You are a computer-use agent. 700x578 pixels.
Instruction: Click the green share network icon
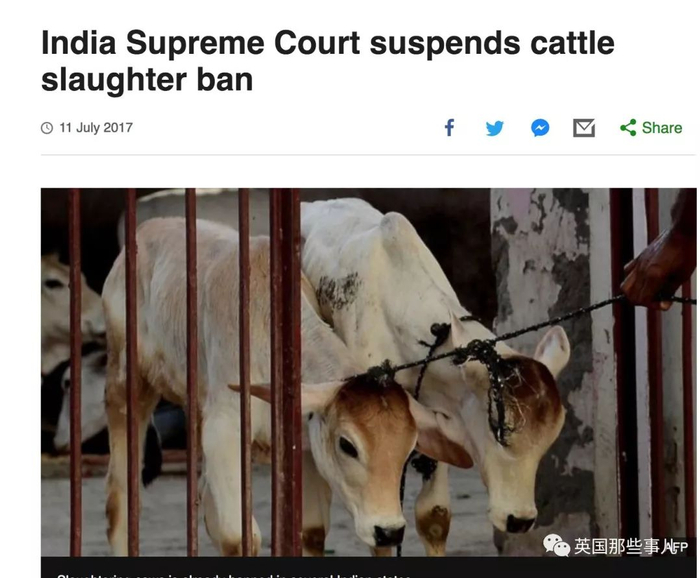click(628, 128)
